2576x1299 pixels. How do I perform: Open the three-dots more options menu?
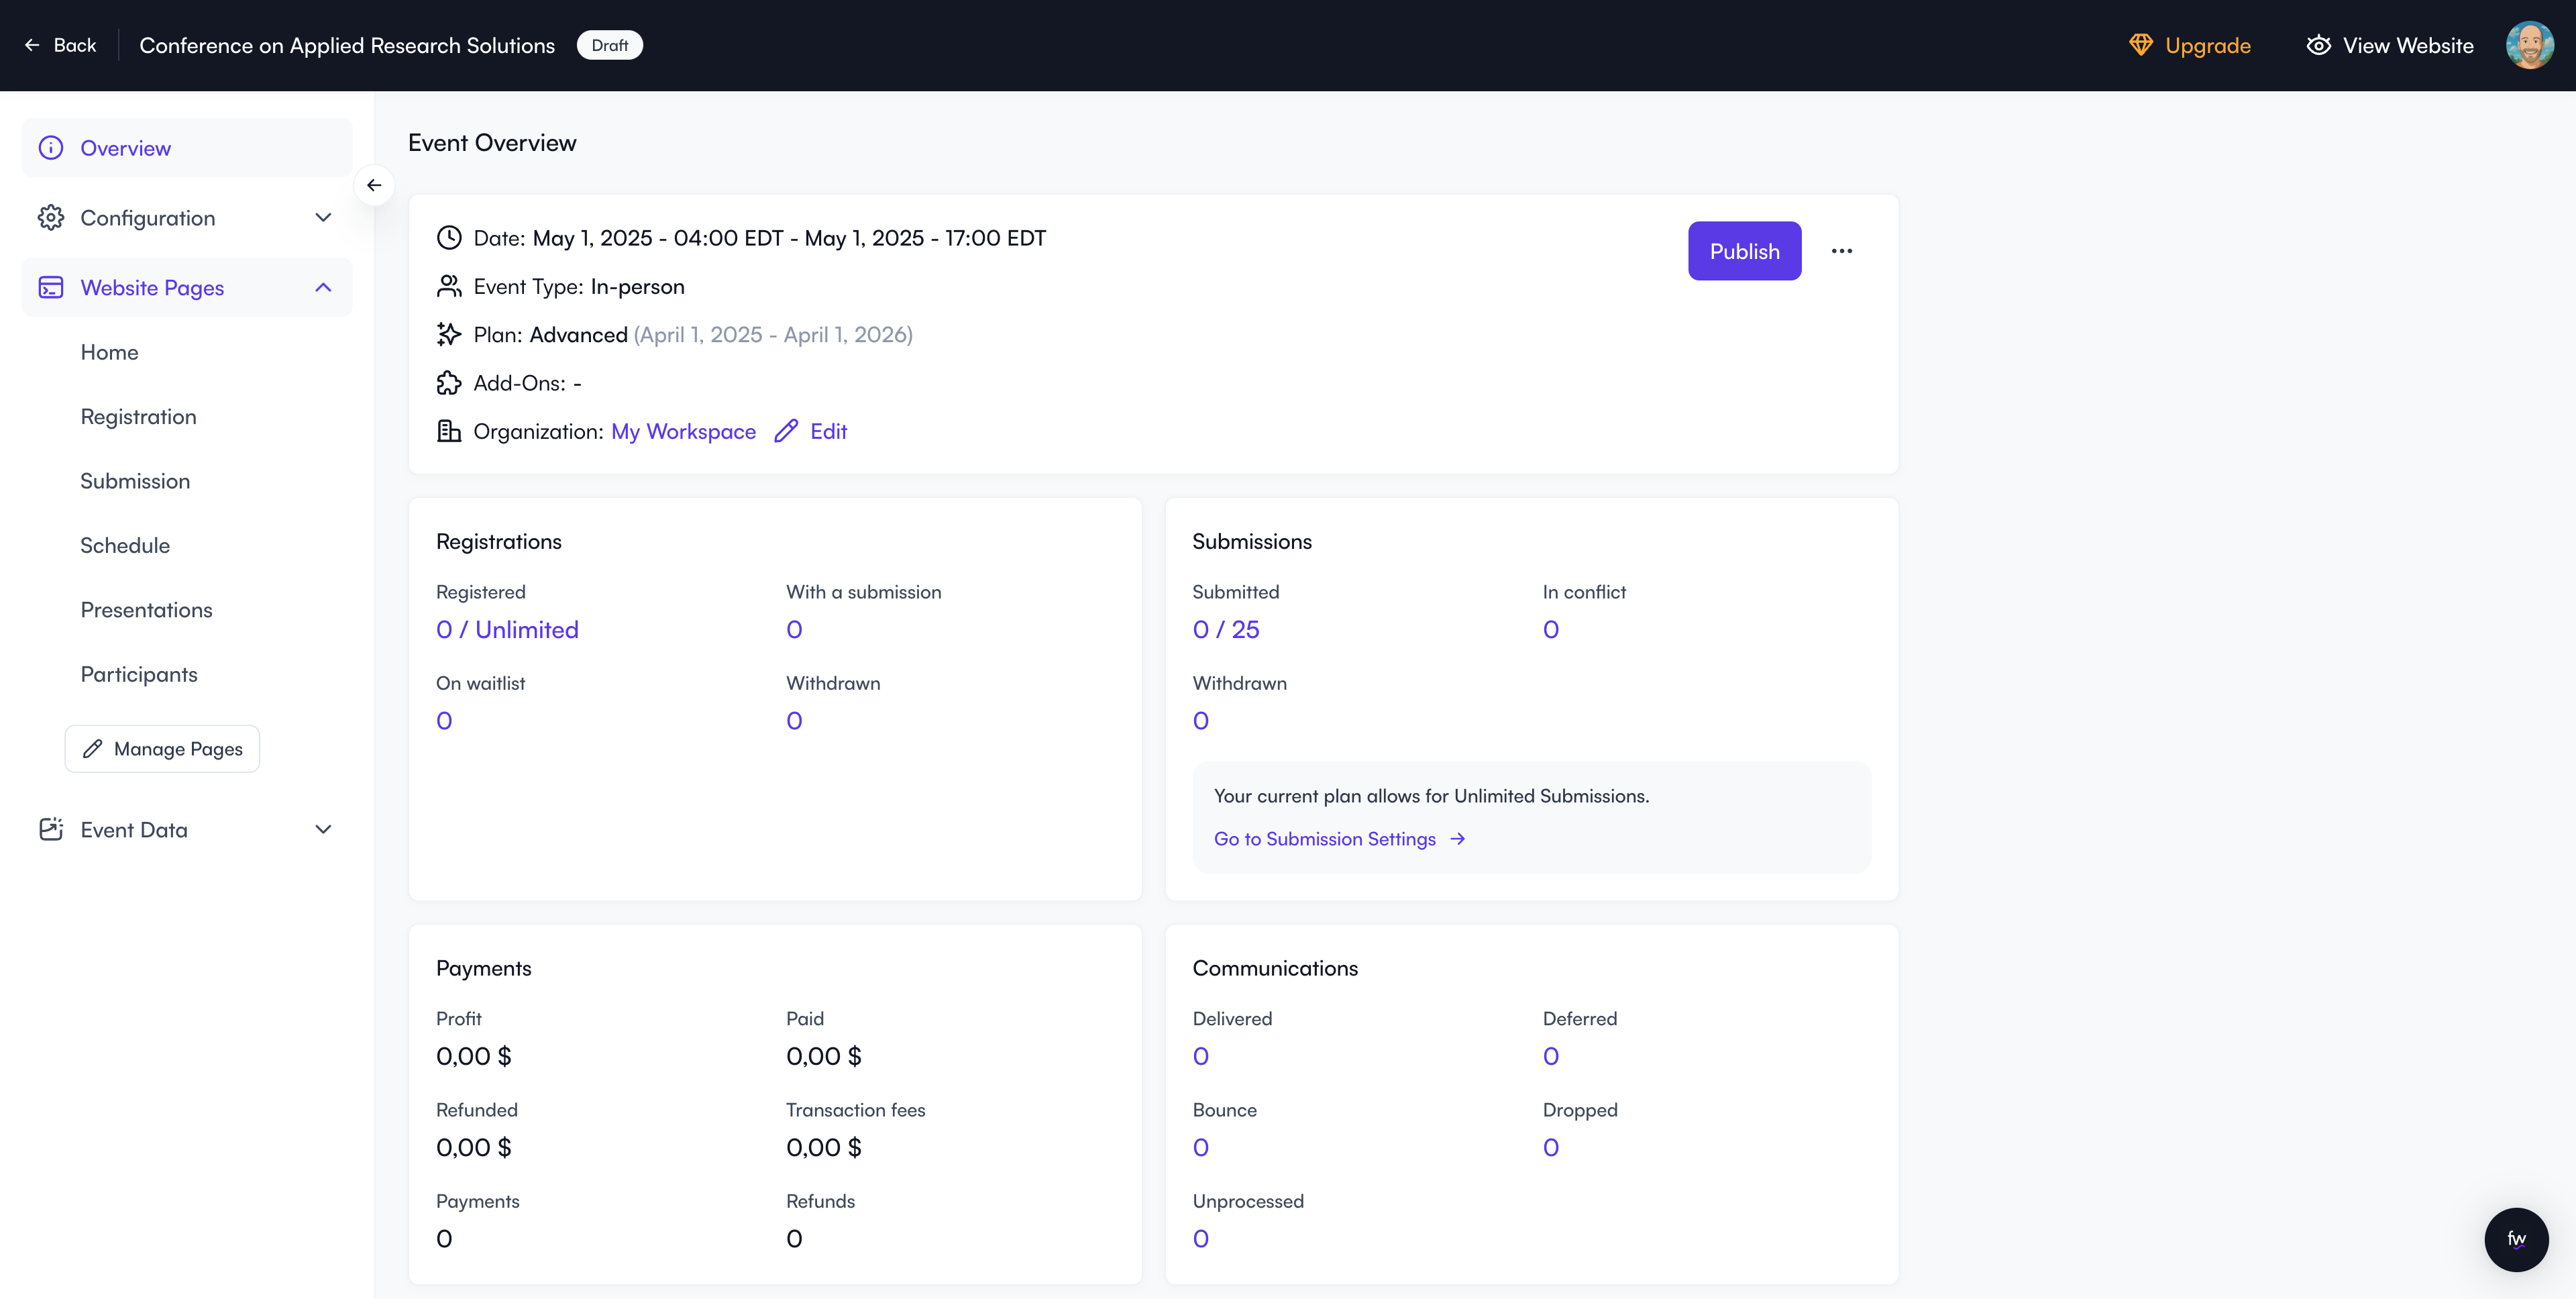(x=1841, y=251)
